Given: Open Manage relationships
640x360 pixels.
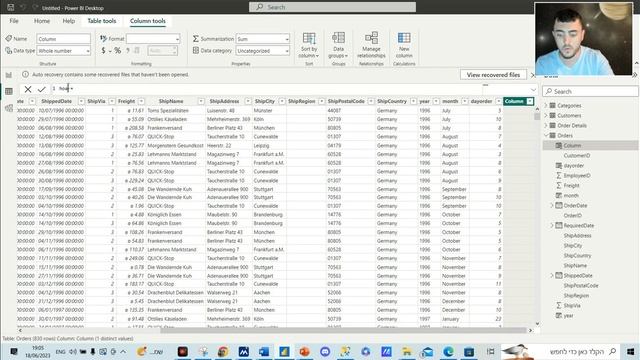Looking at the screenshot, I should click(x=371, y=45).
